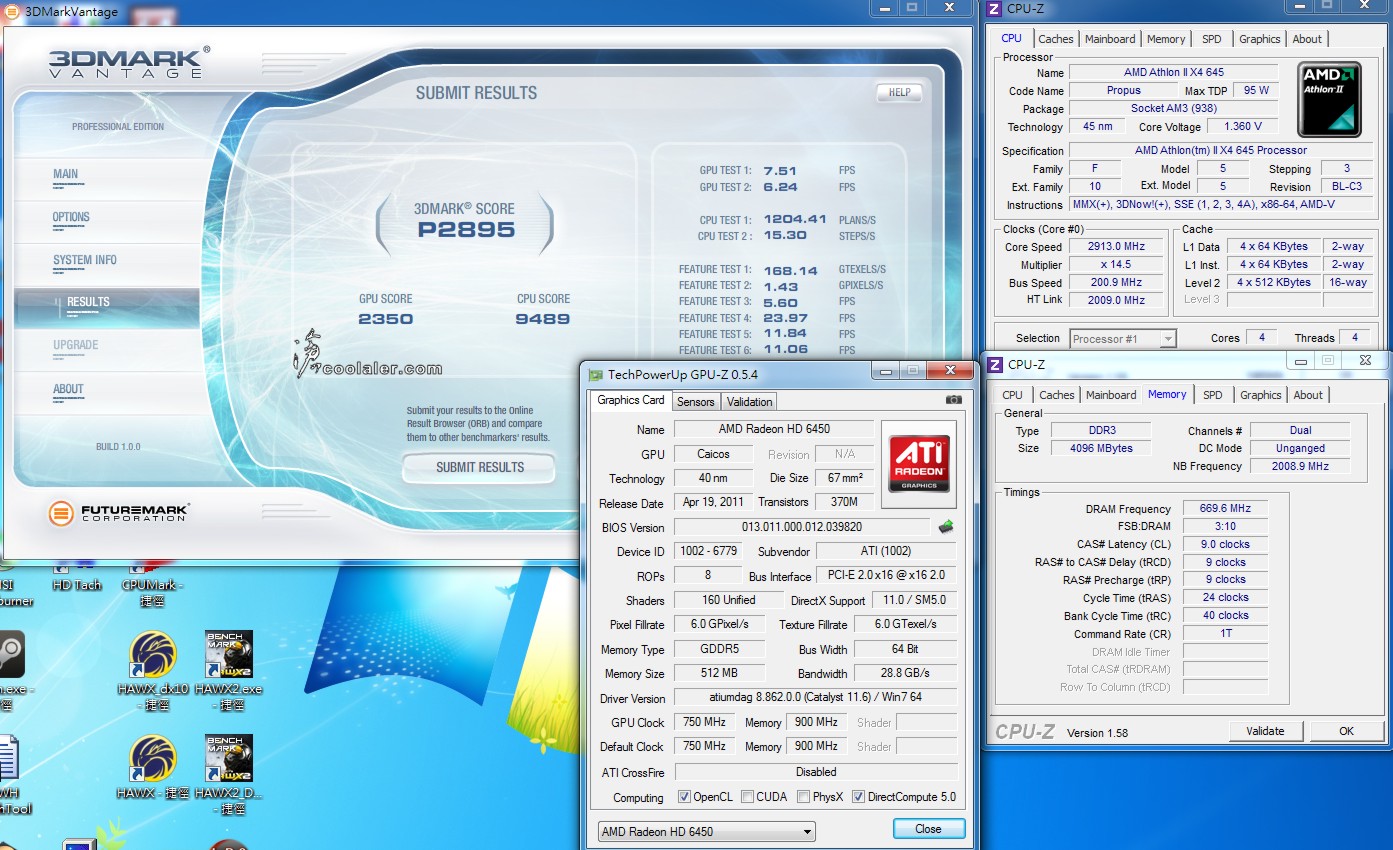Select the Graphics Card tab in GPU-Z
Viewport: 1393px width, 850px height.
[631, 400]
